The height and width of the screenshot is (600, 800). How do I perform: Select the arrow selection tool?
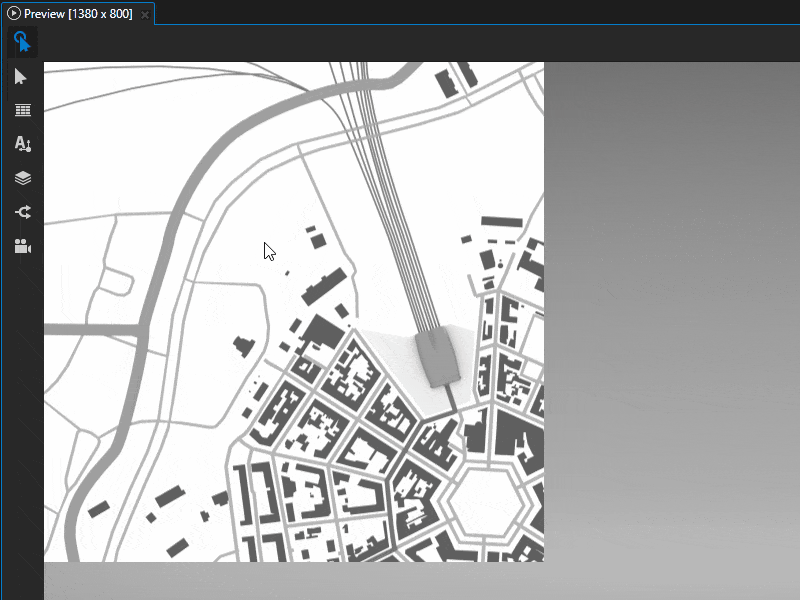tap(22, 77)
